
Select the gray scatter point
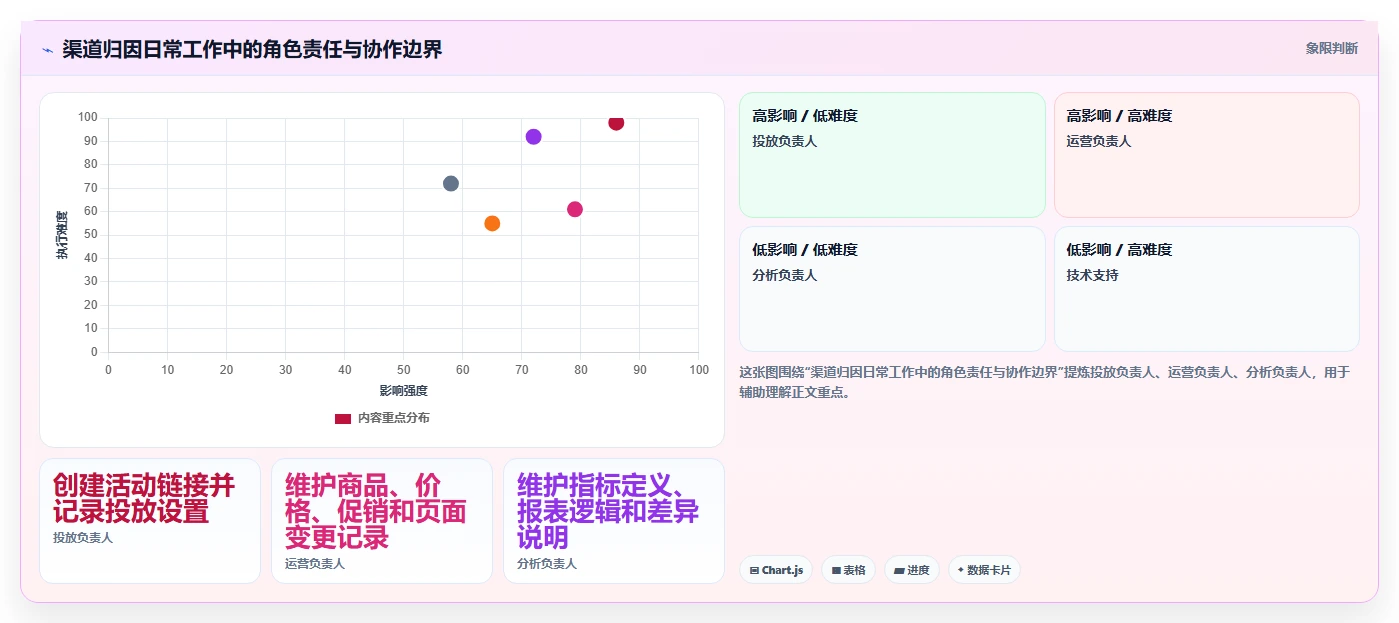tap(451, 184)
